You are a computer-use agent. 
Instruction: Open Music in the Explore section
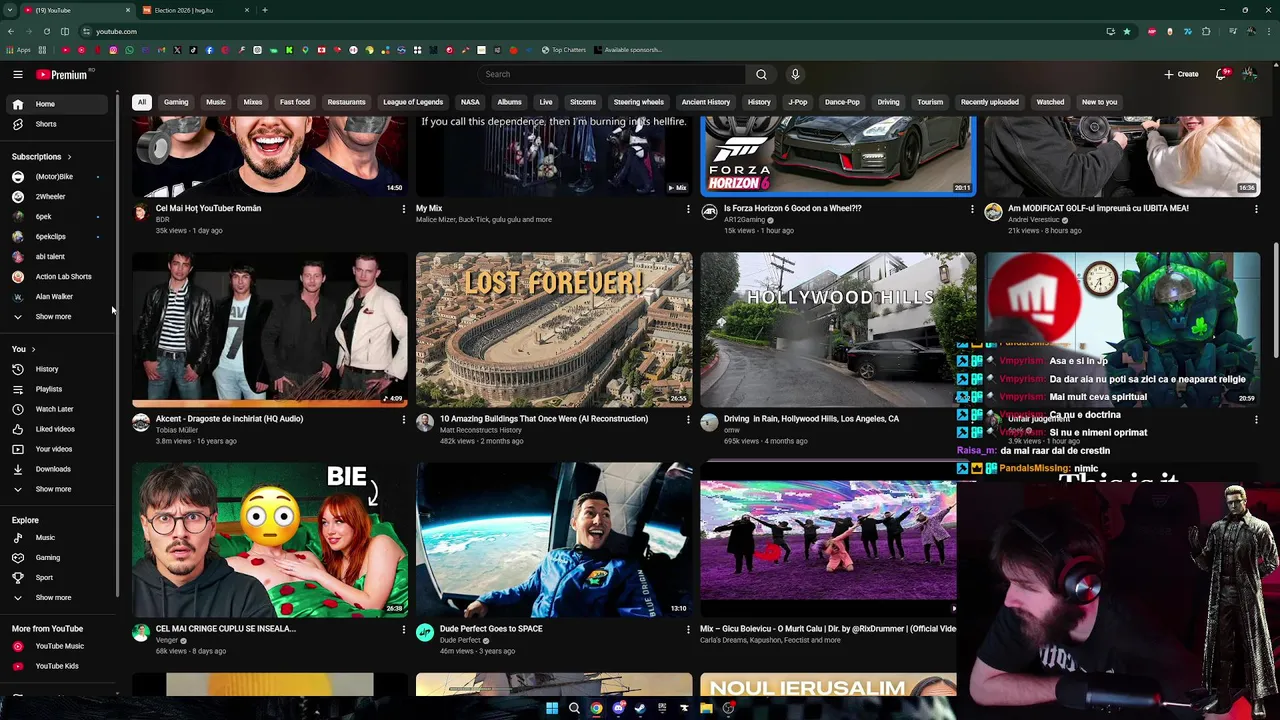click(x=55, y=538)
